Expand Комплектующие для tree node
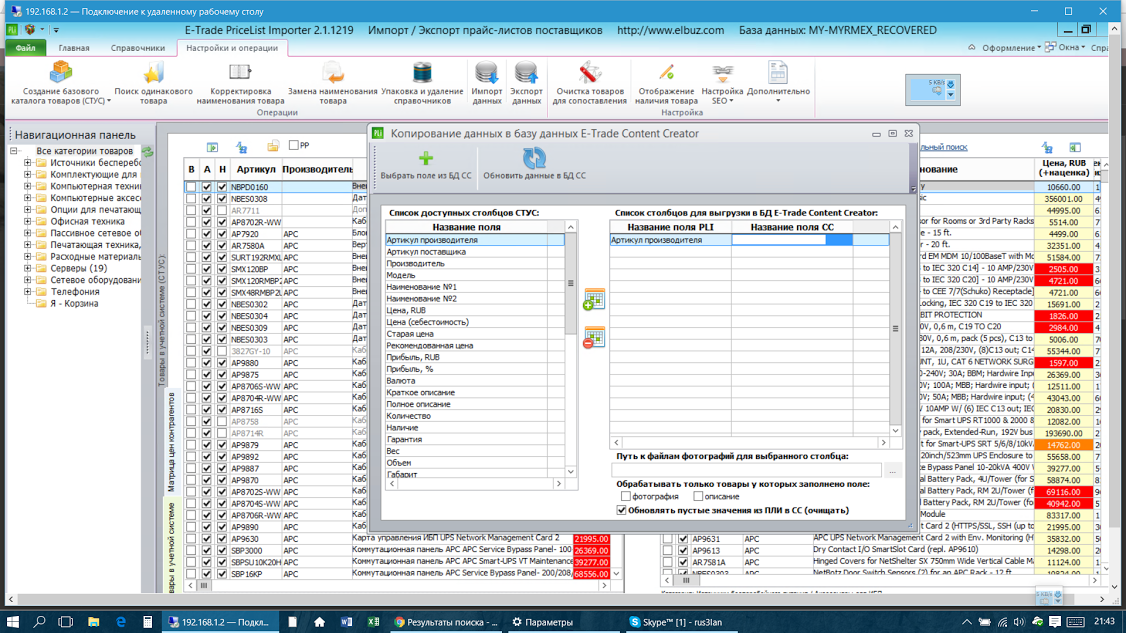This screenshot has width=1126, height=633. pos(27,175)
